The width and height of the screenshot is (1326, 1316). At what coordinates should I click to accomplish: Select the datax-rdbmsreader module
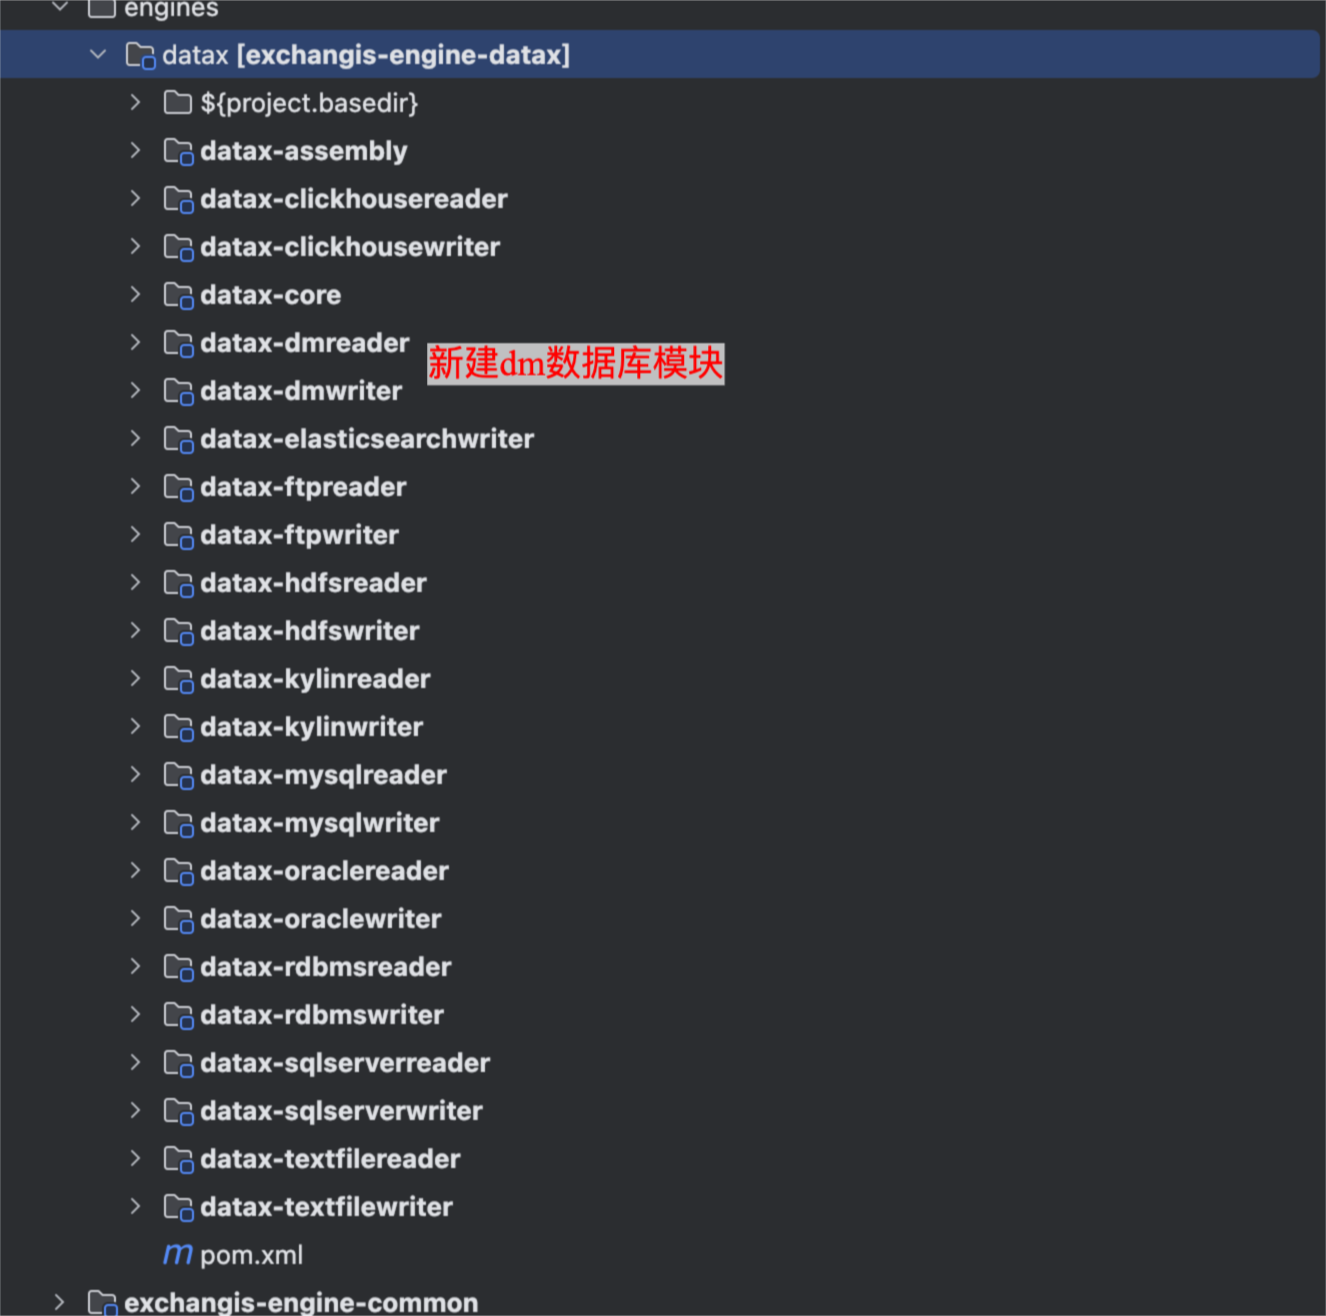[x=325, y=967]
